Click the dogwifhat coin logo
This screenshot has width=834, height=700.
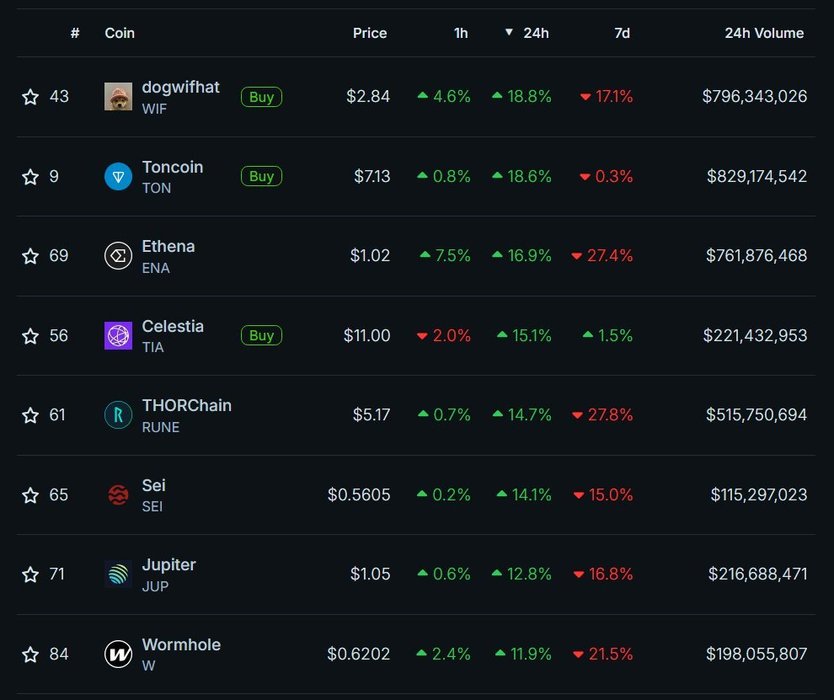(118, 97)
